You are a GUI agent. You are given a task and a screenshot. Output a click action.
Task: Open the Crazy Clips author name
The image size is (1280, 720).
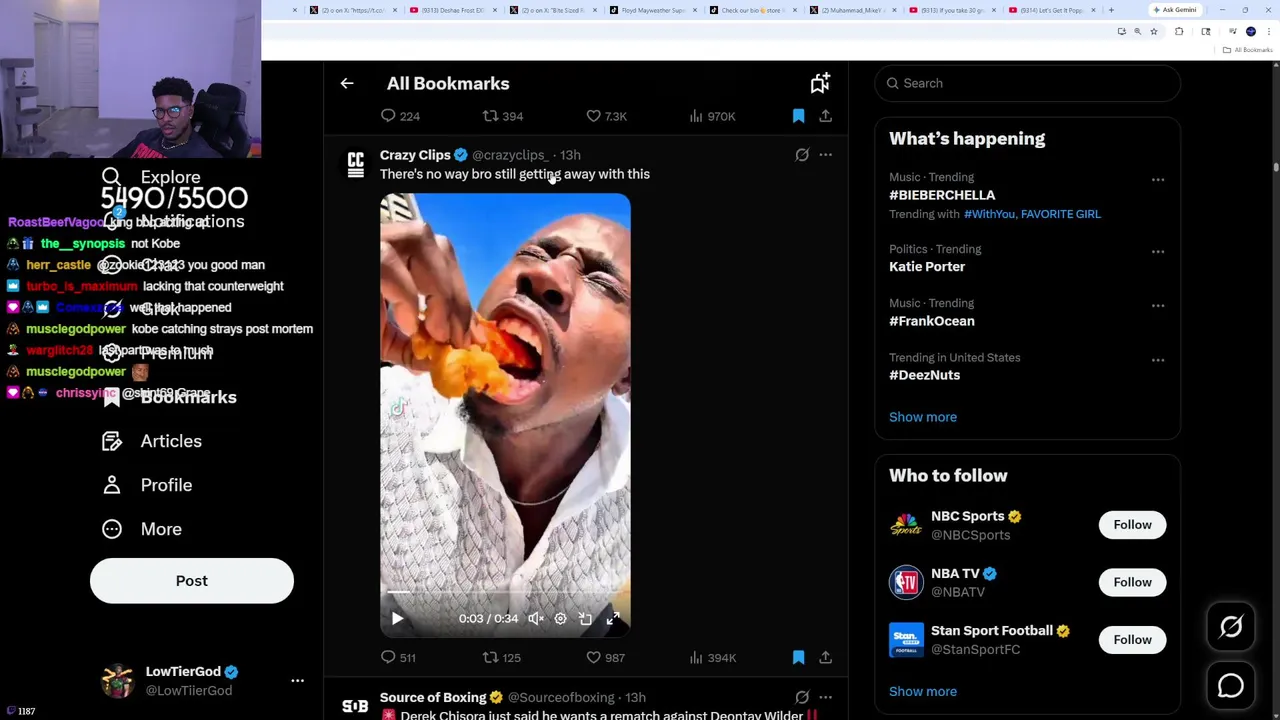(415, 155)
